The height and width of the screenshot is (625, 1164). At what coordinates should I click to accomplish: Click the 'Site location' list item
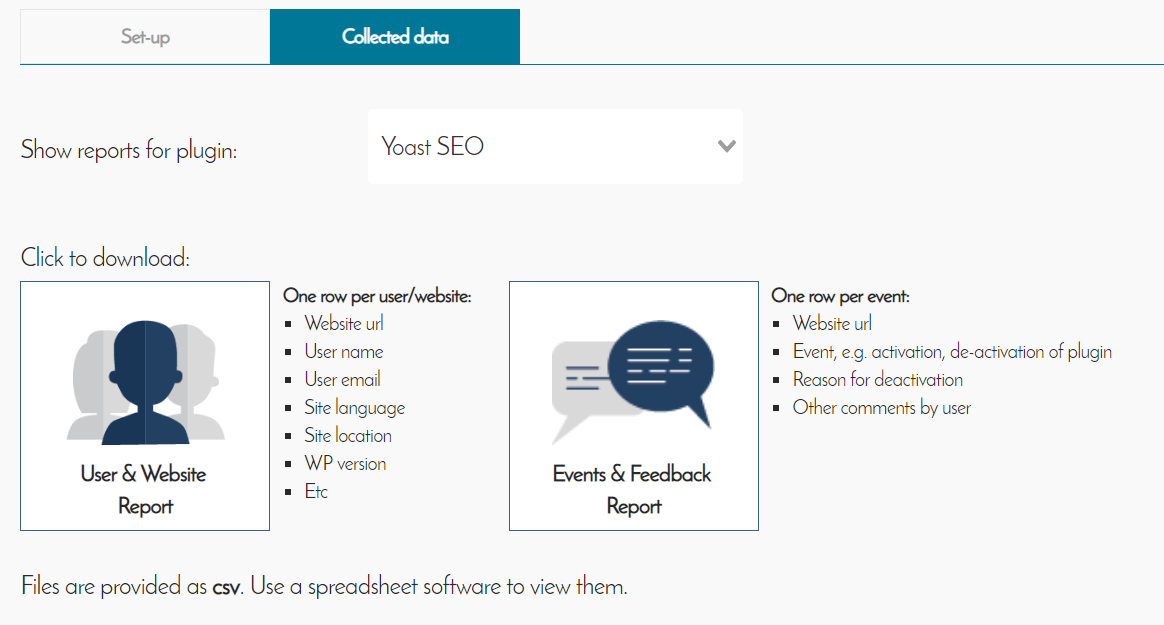point(348,436)
